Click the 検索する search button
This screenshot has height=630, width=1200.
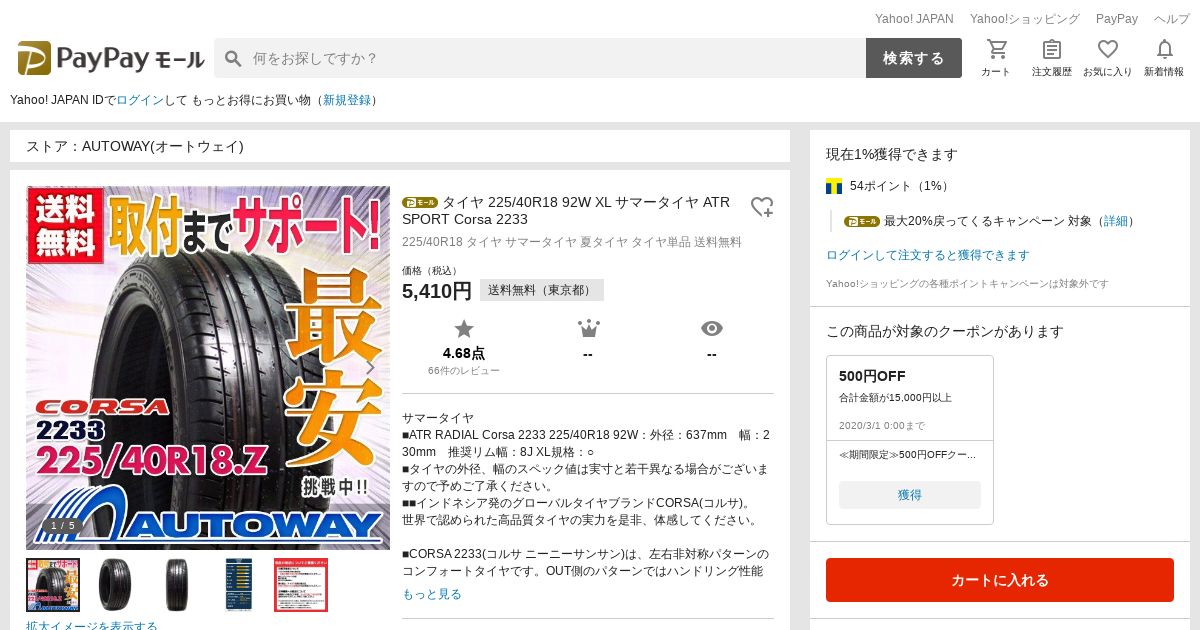(914, 58)
